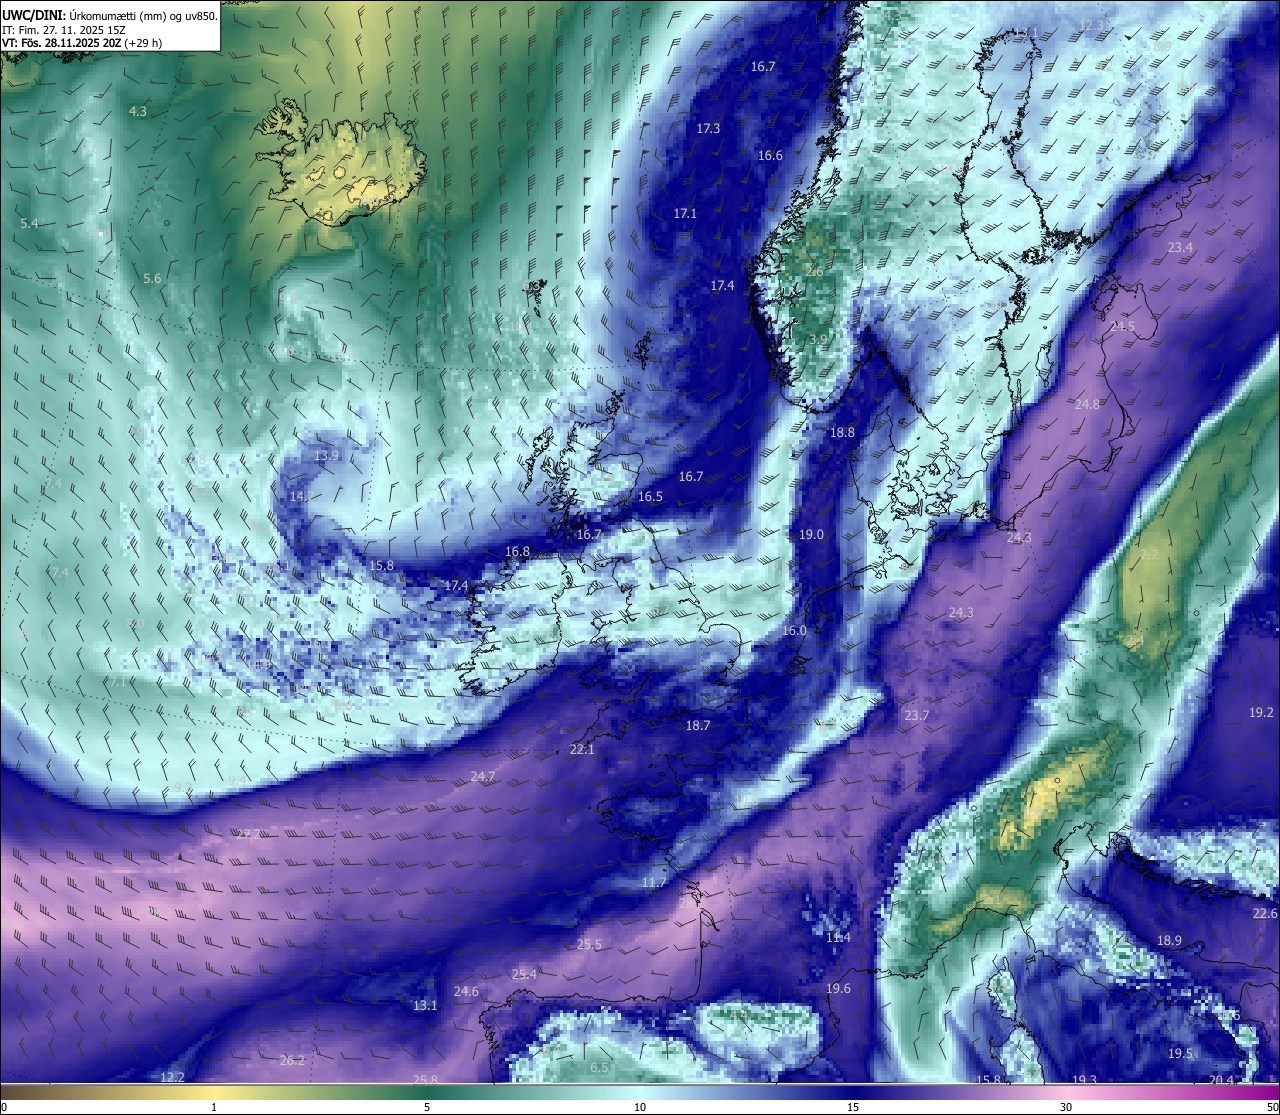The width and height of the screenshot is (1280, 1115).
Task: Pick the 13.1 value label
Action: point(425,1006)
